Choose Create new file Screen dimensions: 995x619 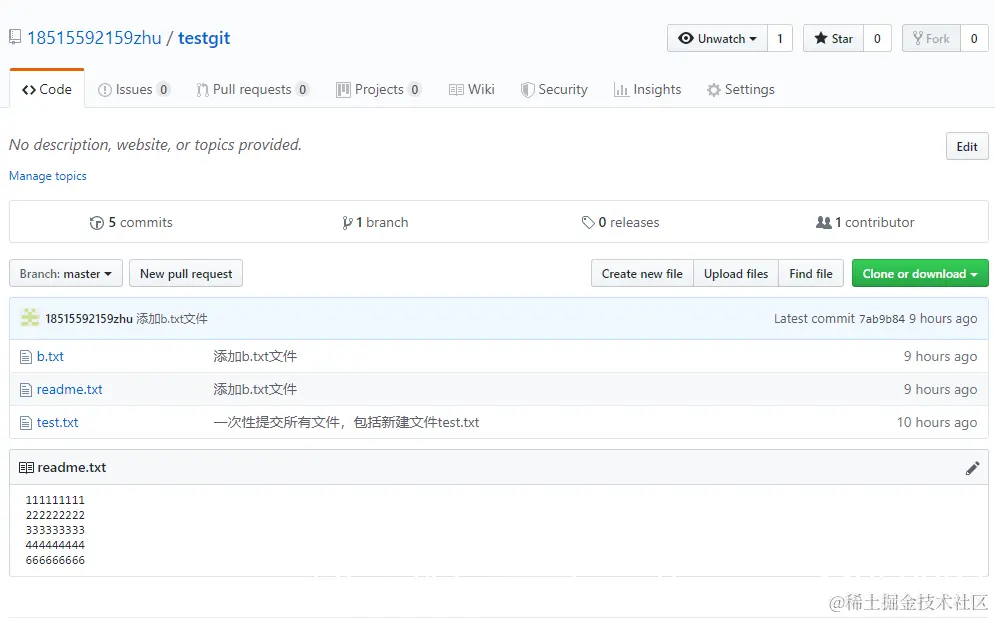[x=642, y=274]
